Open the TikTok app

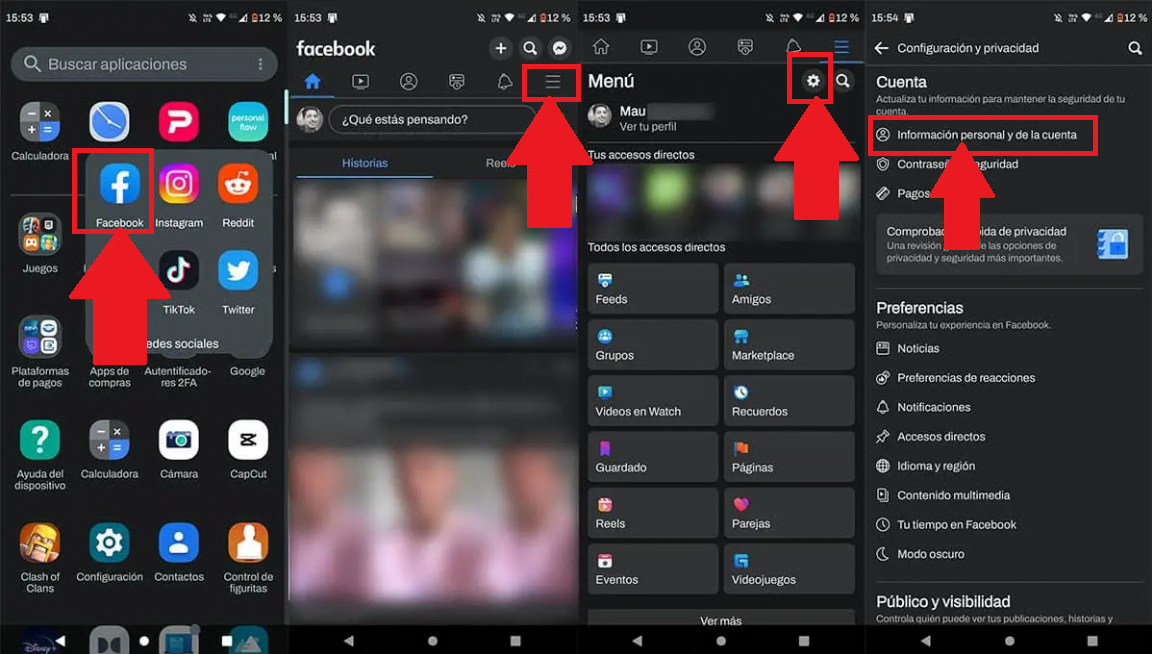tap(179, 272)
